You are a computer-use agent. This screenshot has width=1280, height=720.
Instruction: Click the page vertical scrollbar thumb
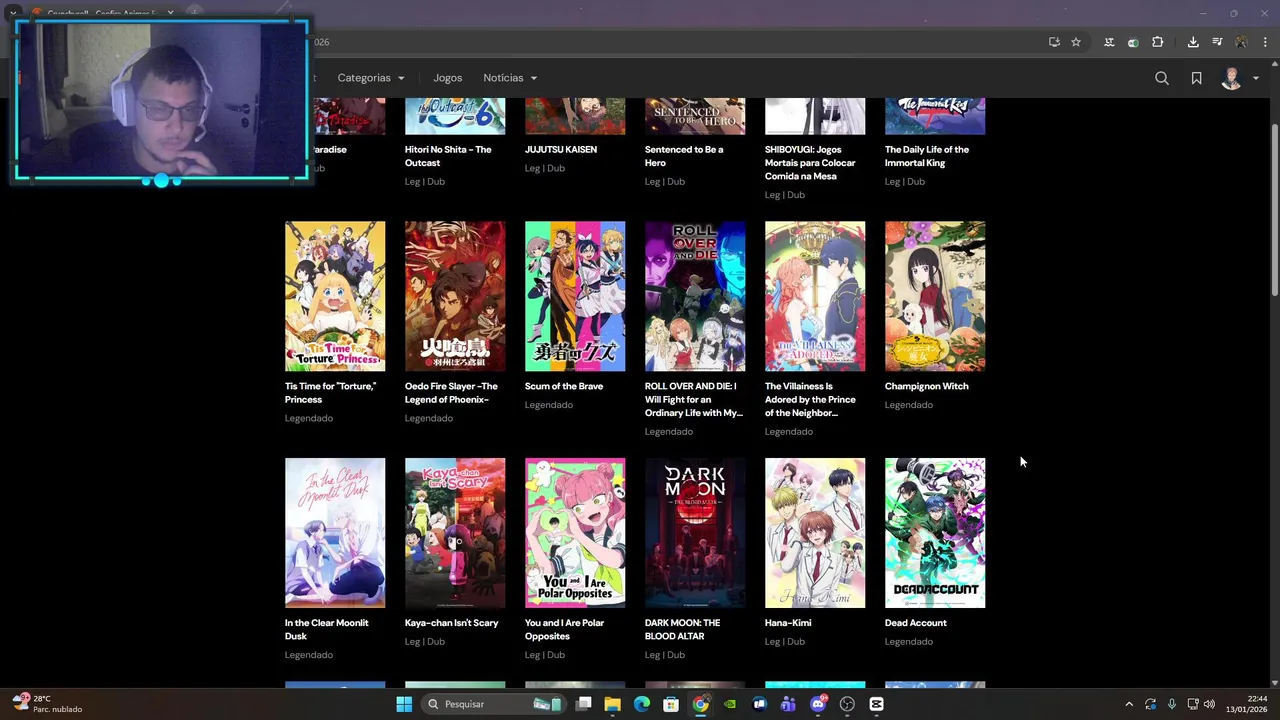coord(1274,209)
